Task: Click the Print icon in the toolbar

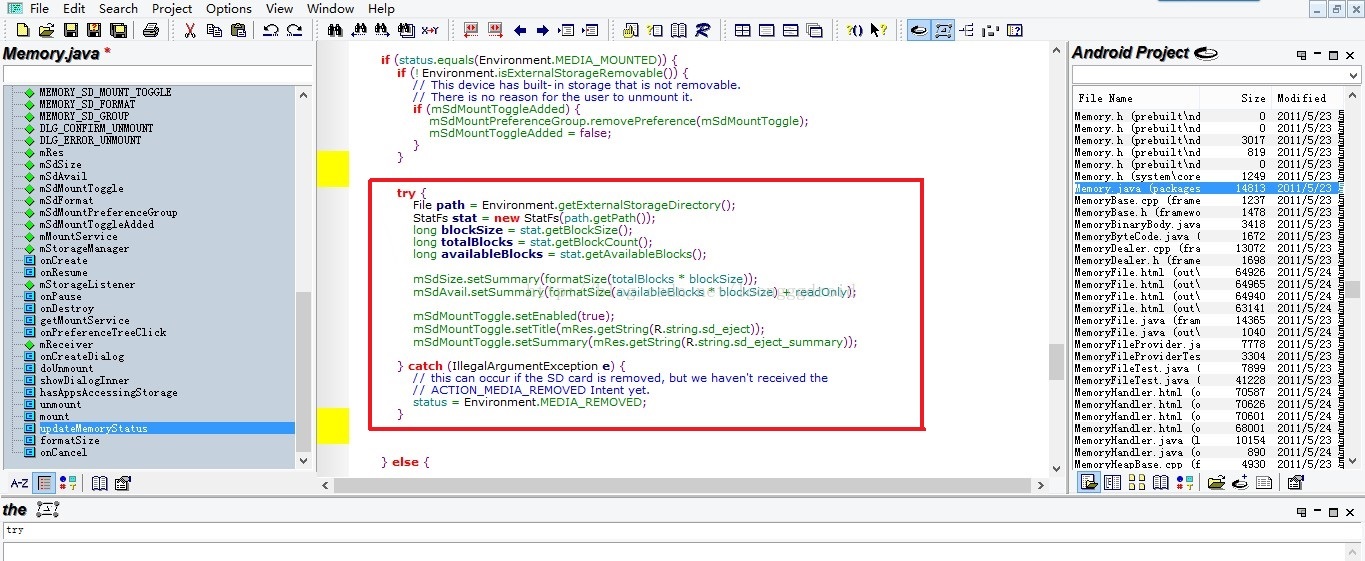Action: [151, 30]
